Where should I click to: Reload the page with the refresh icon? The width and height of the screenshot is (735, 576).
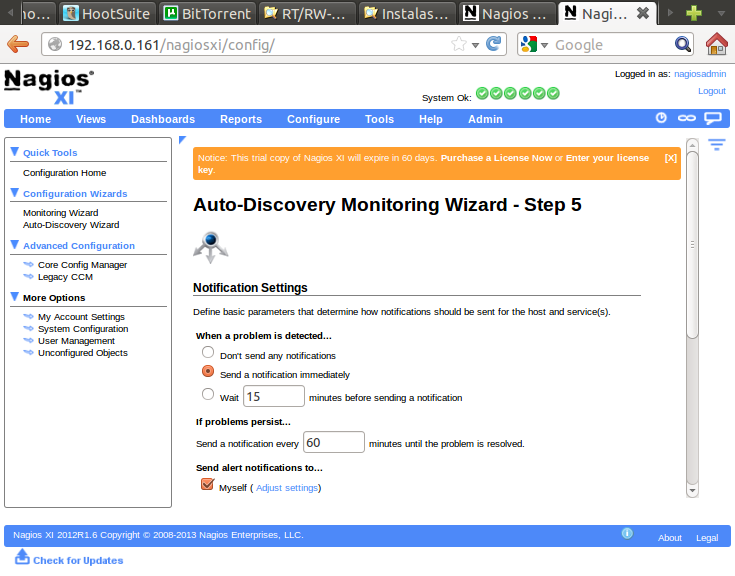pos(493,44)
